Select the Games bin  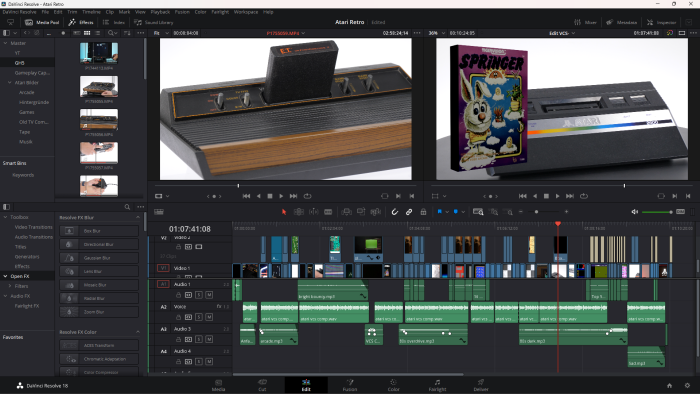26,112
